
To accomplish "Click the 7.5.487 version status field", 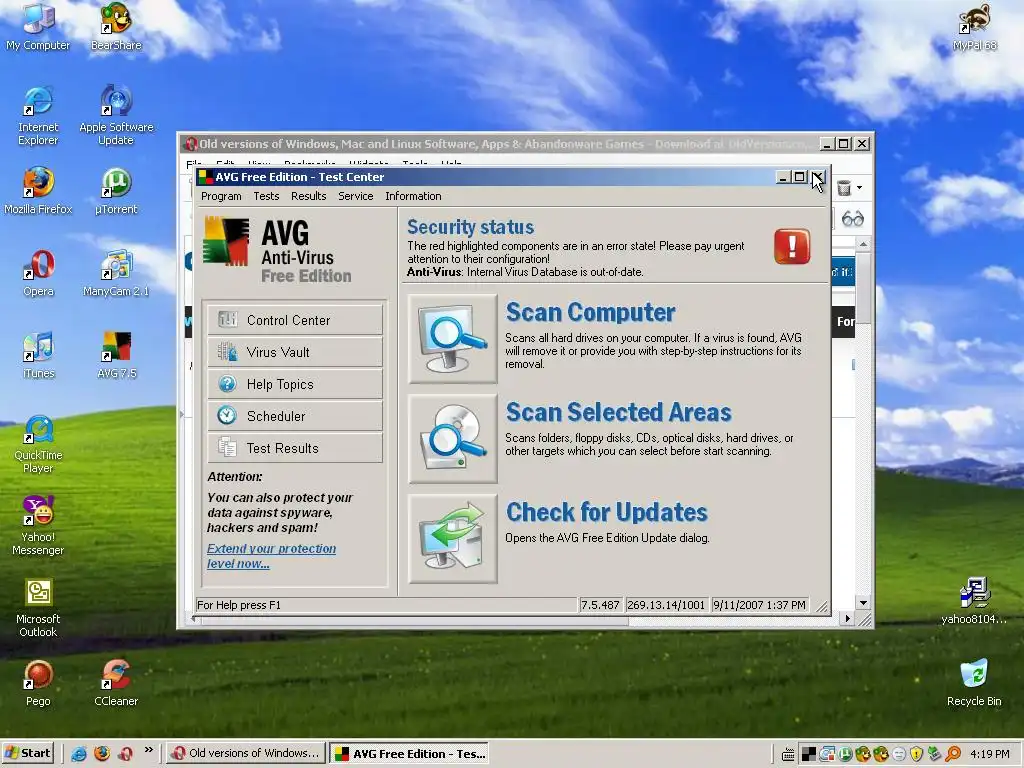I will (600, 605).
